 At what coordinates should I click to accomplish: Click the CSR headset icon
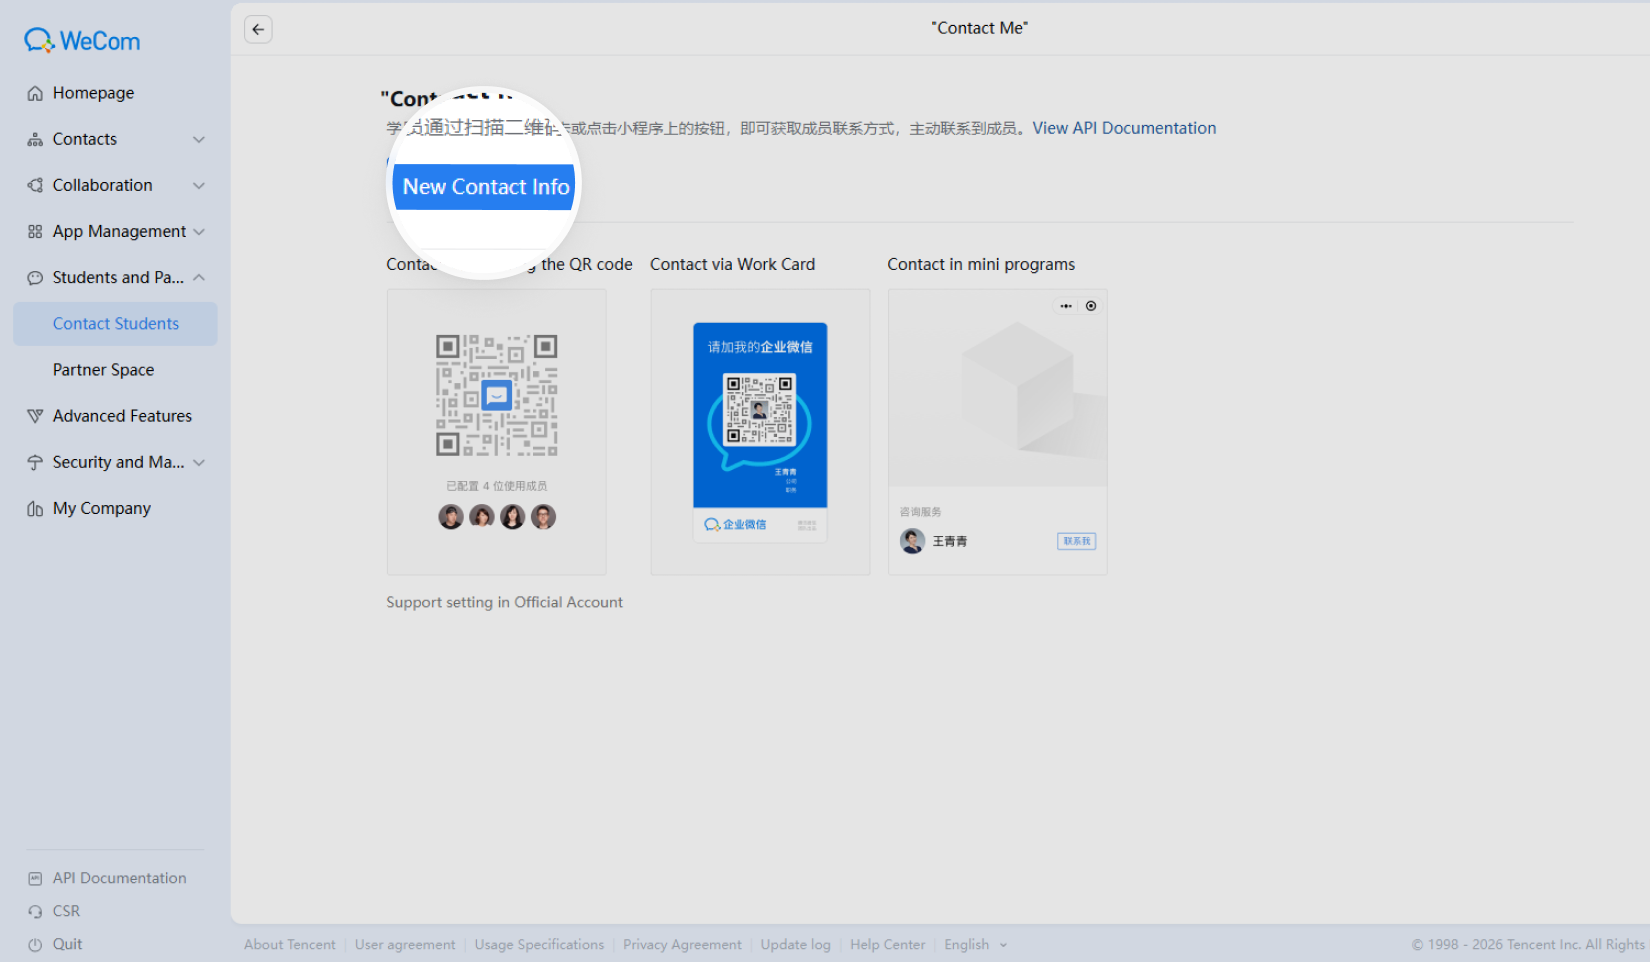click(x=35, y=911)
